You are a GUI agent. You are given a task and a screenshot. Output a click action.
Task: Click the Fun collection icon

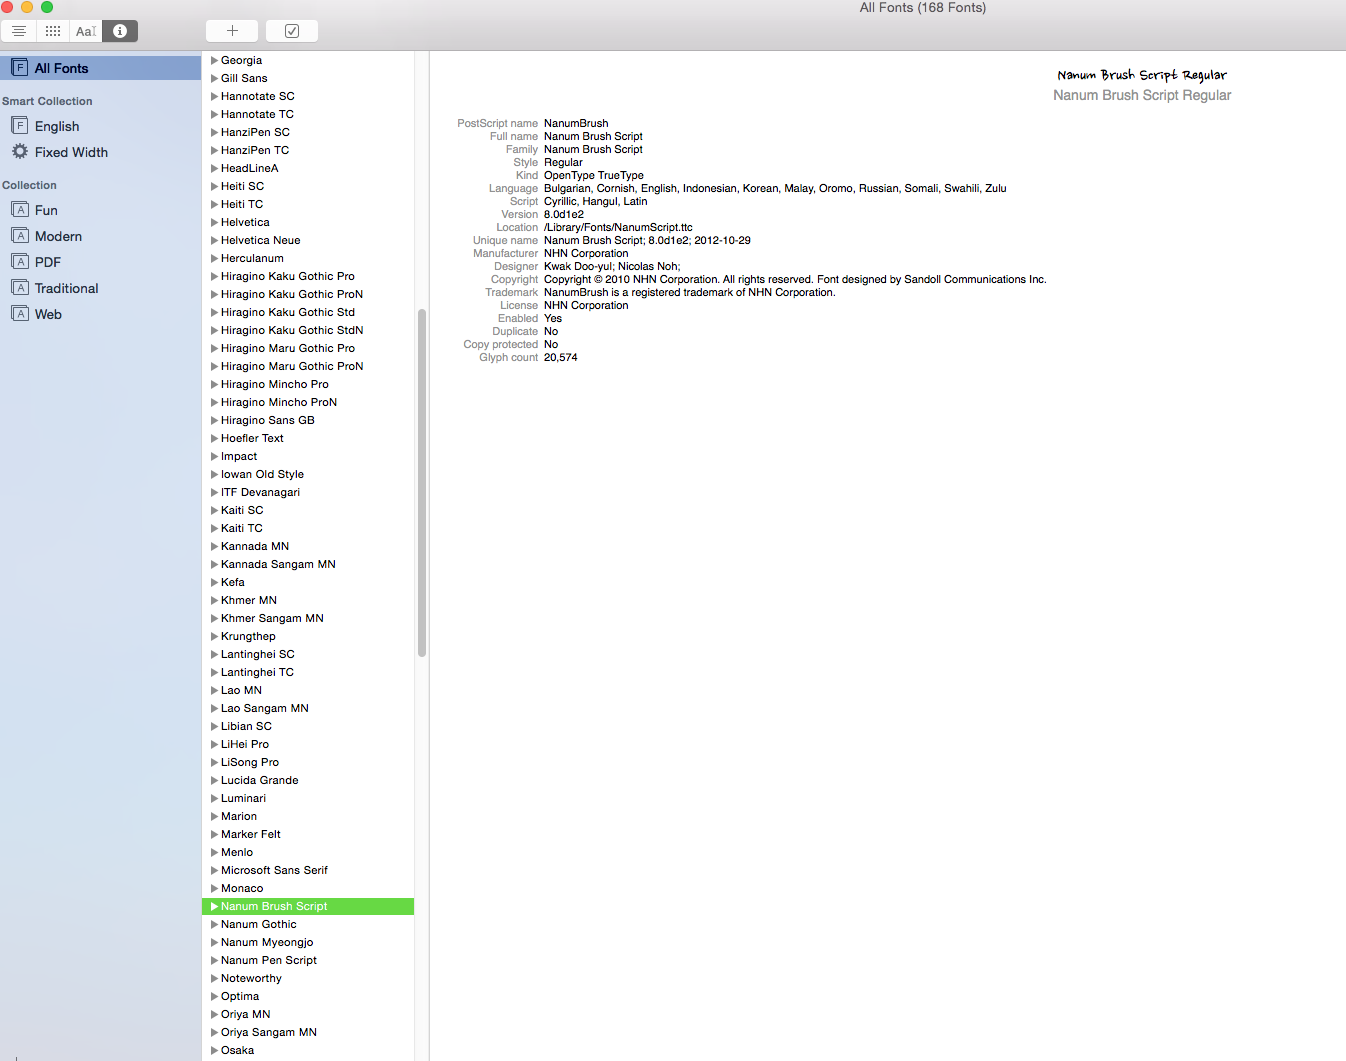coord(20,210)
